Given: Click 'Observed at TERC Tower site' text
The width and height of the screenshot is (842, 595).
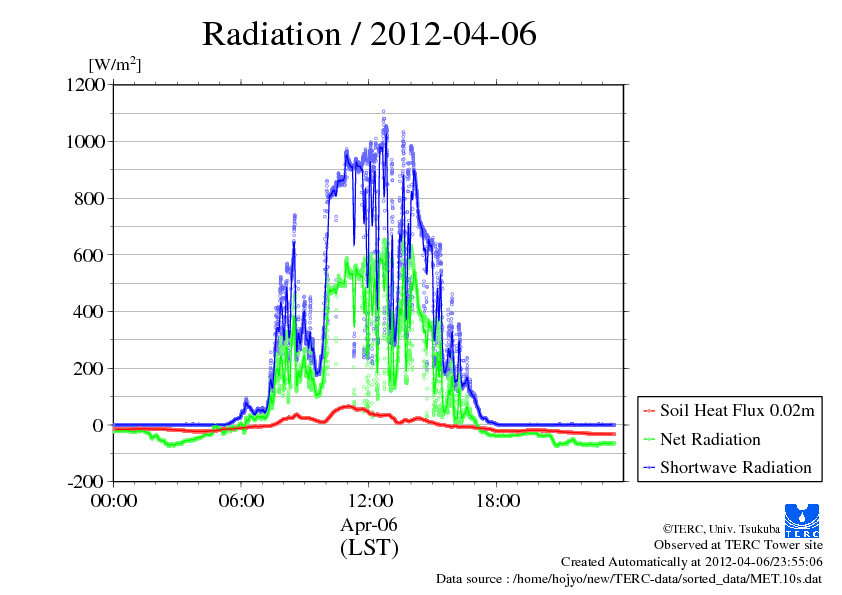Looking at the screenshot, I should (x=738, y=545).
